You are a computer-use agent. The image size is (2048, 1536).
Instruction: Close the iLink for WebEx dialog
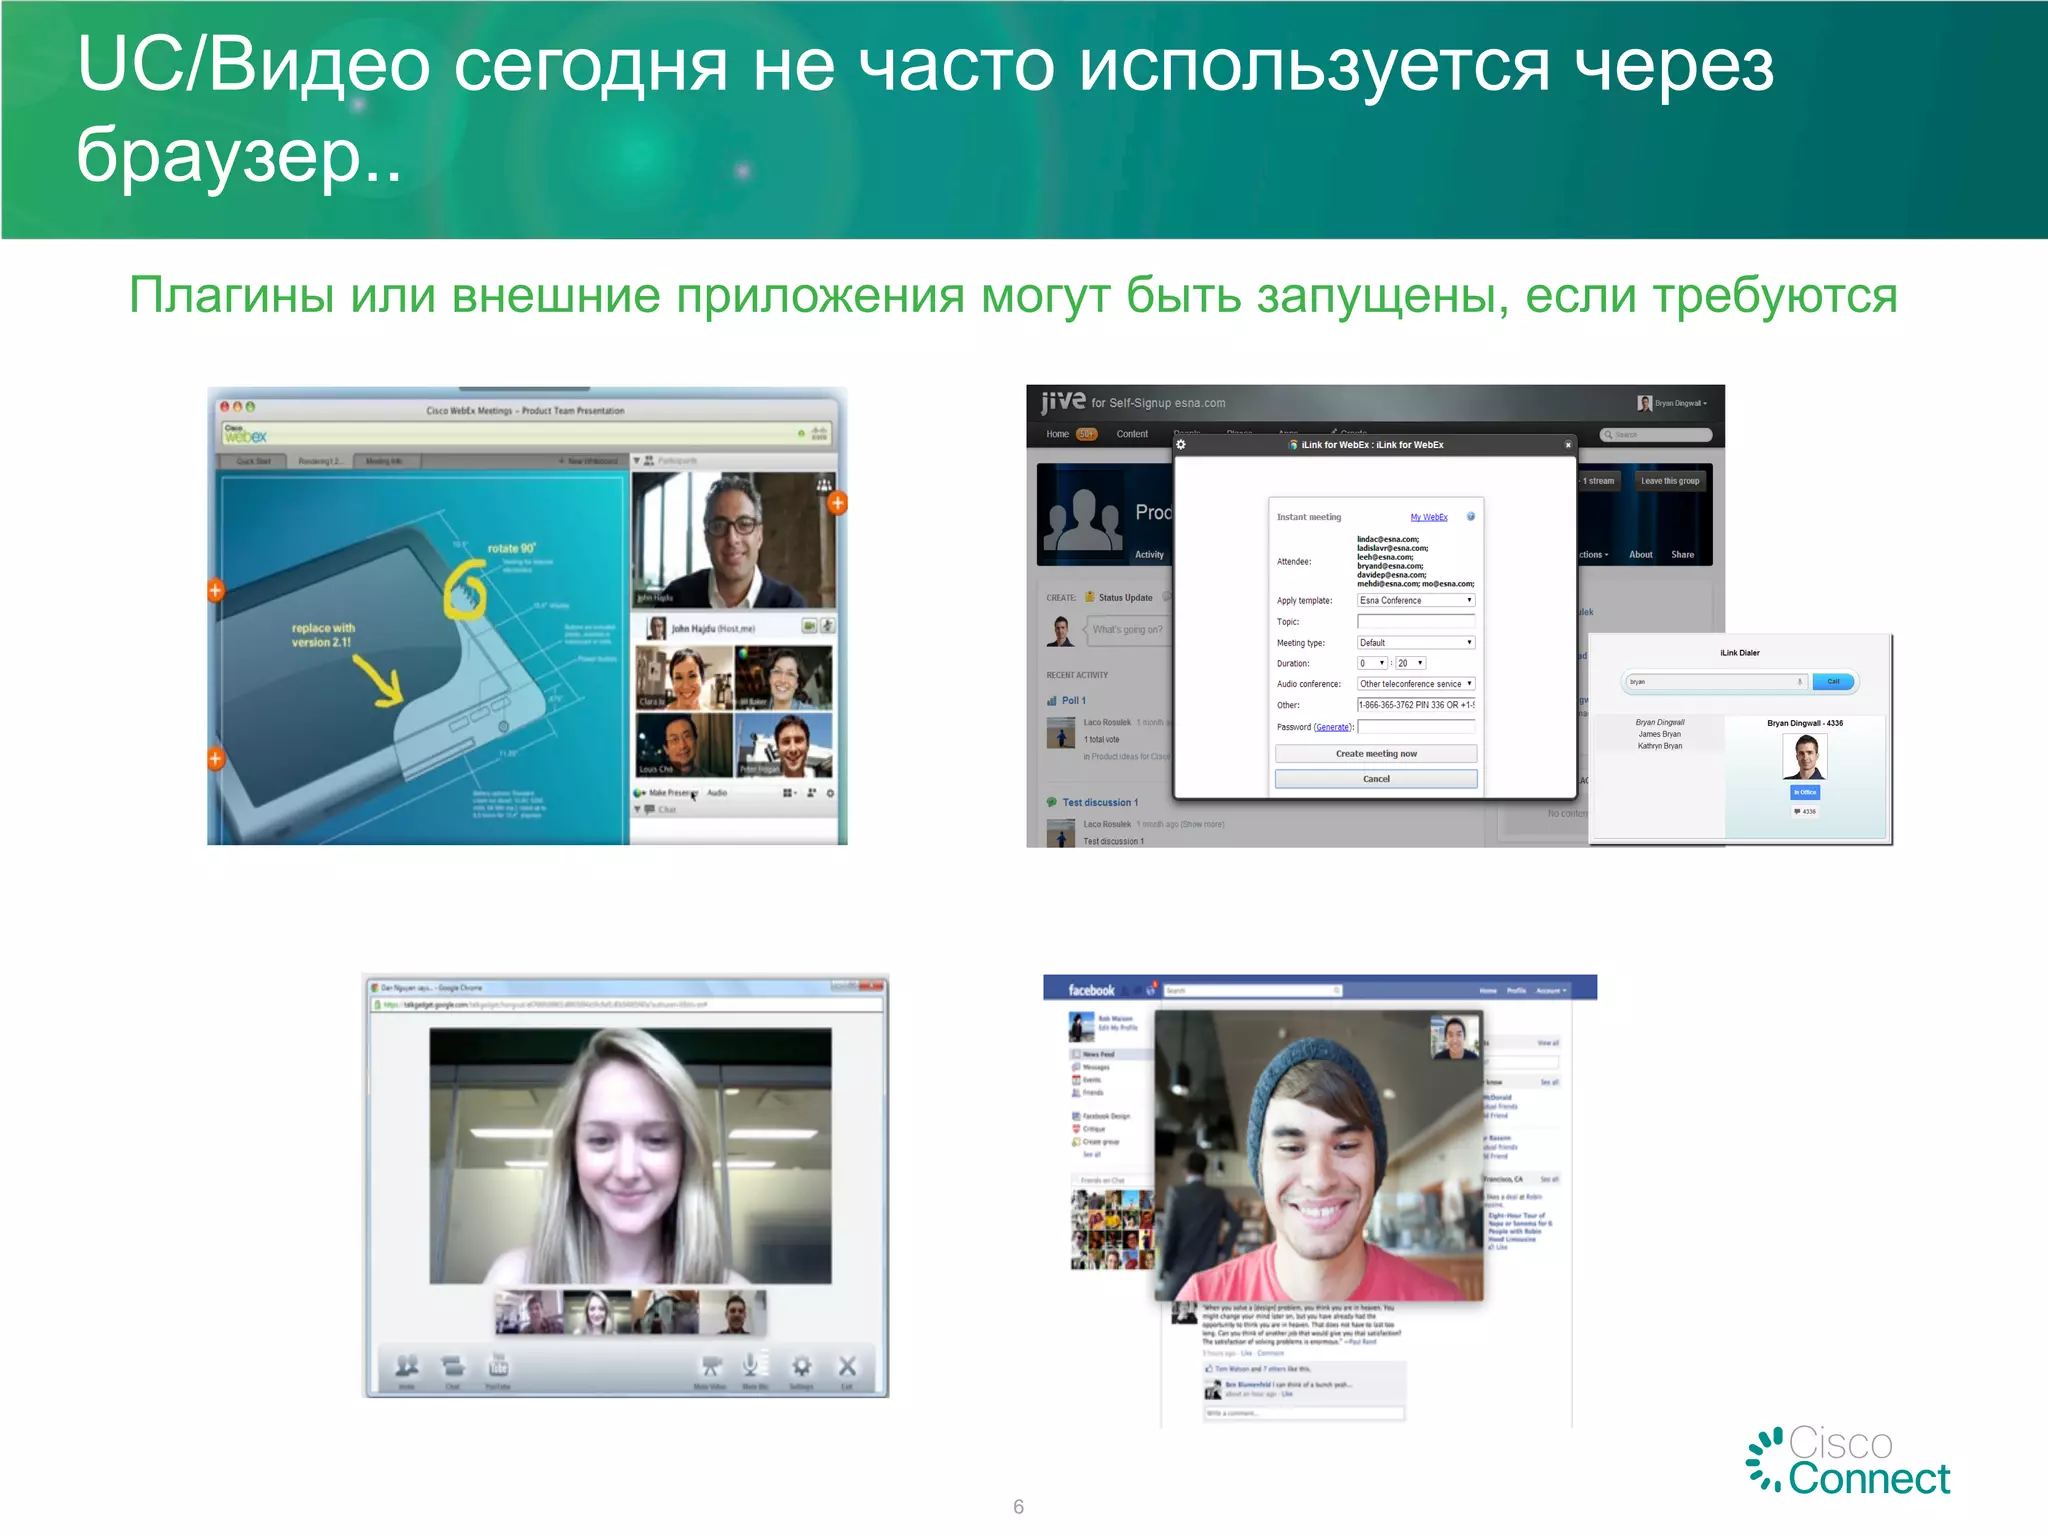1568,445
